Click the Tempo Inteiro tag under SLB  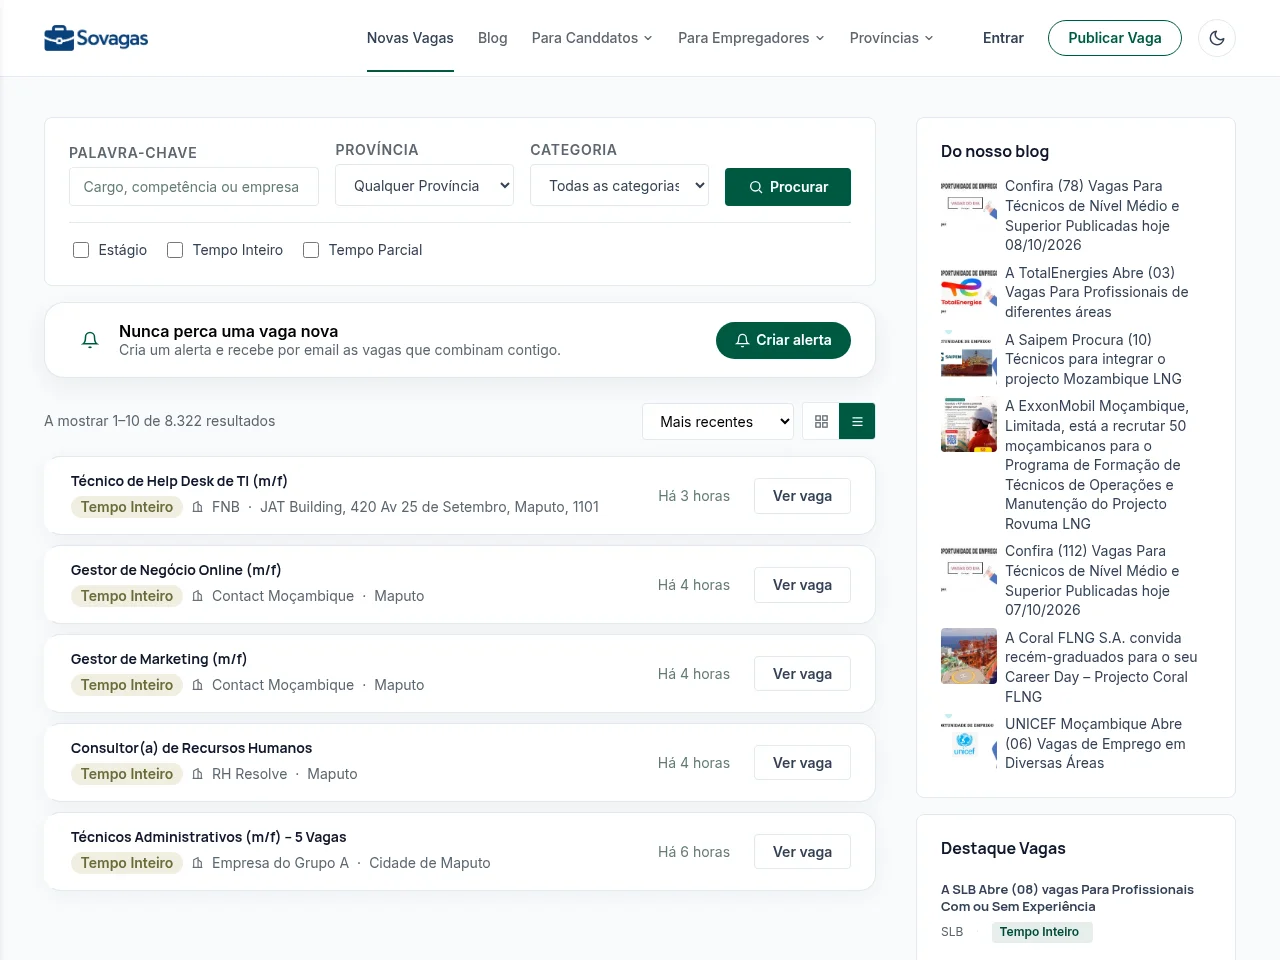click(x=1042, y=932)
